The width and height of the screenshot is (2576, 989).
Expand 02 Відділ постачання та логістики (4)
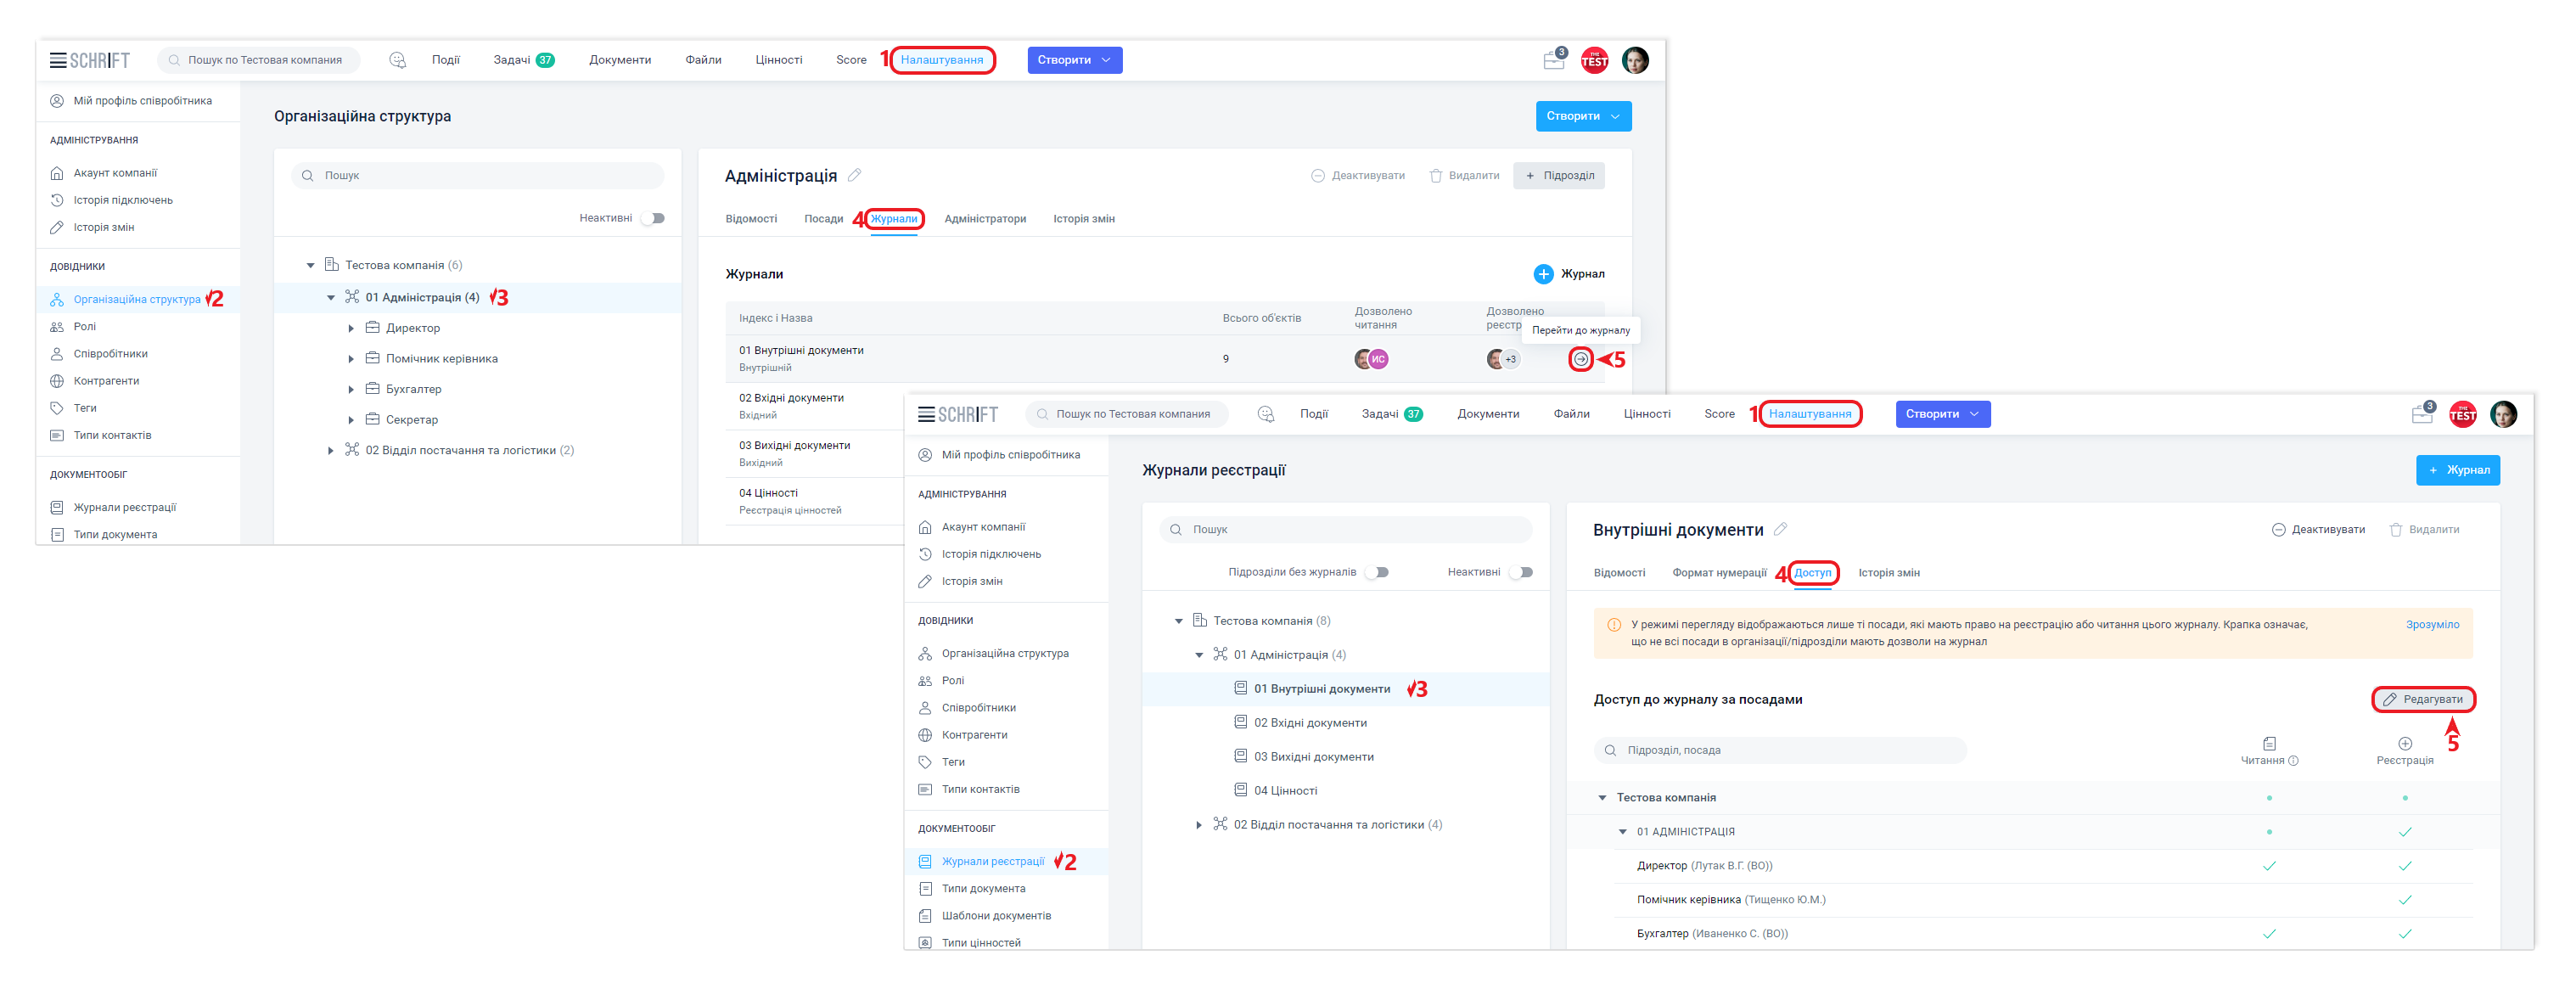pyautogui.click(x=1198, y=825)
